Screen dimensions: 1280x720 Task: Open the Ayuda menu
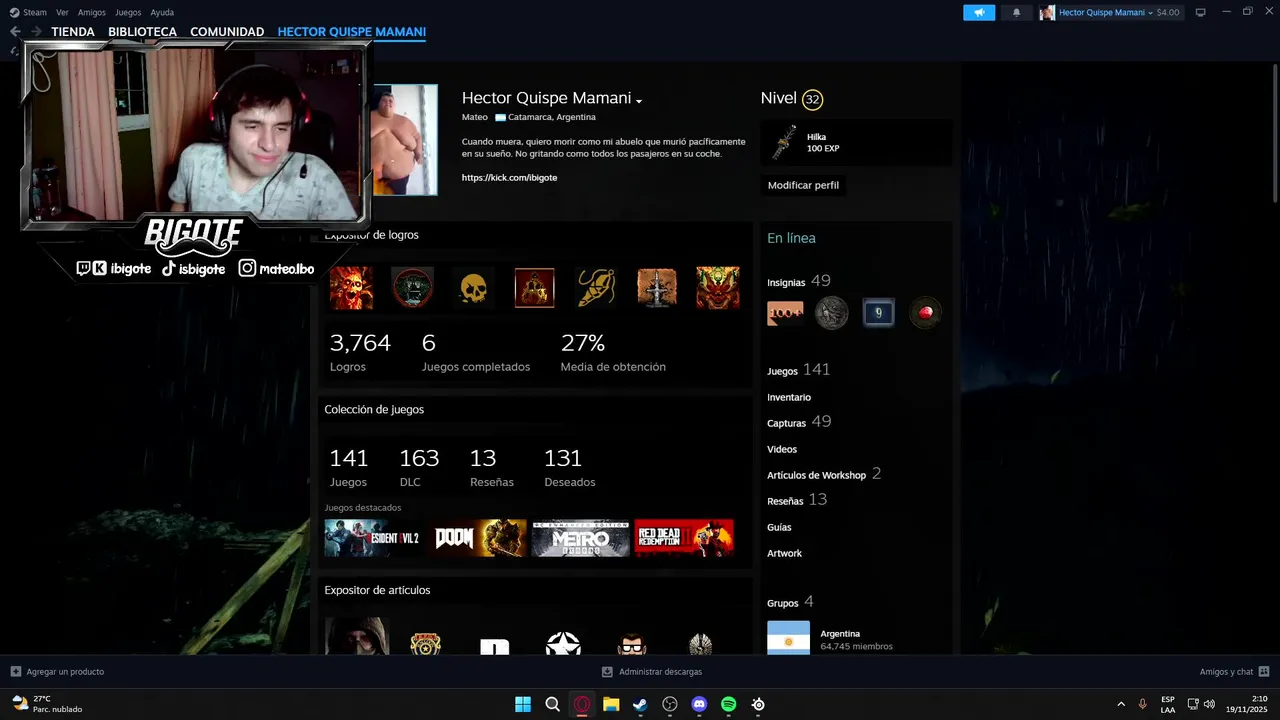pyautogui.click(x=162, y=12)
